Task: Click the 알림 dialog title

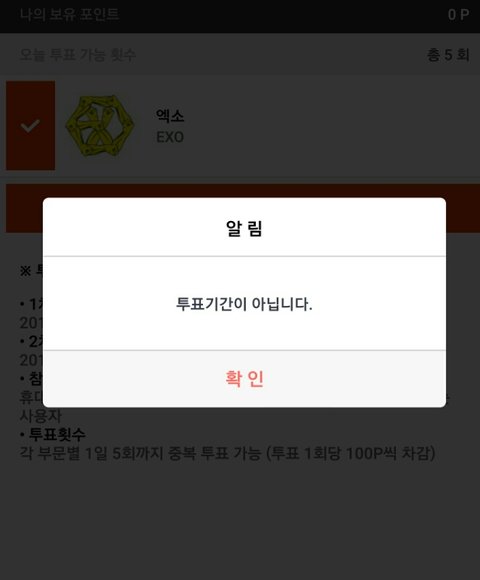Action: [244, 228]
